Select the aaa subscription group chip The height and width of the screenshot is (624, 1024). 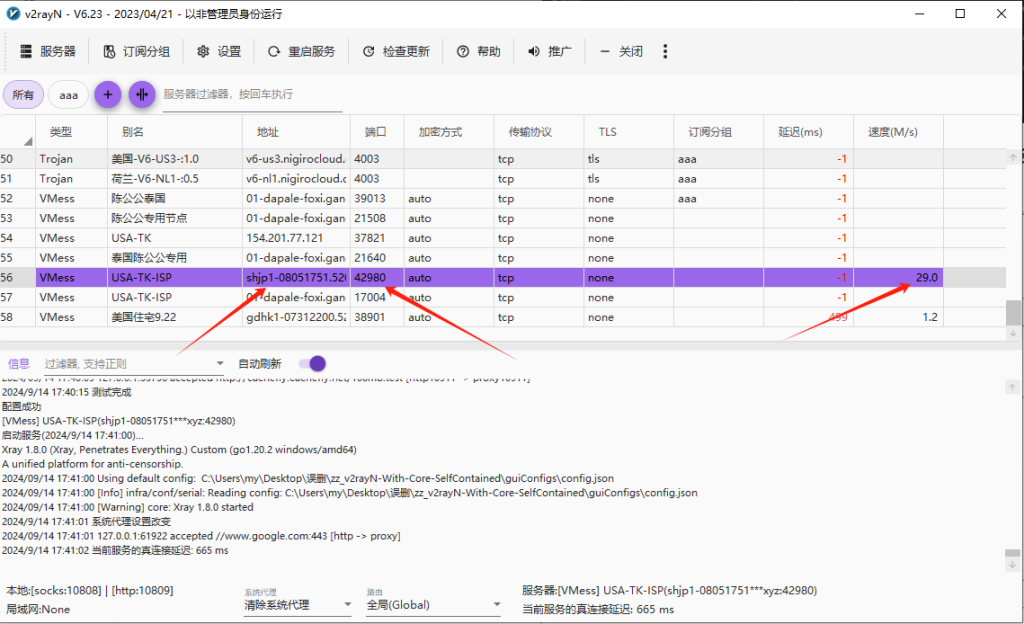pyautogui.click(x=67, y=94)
